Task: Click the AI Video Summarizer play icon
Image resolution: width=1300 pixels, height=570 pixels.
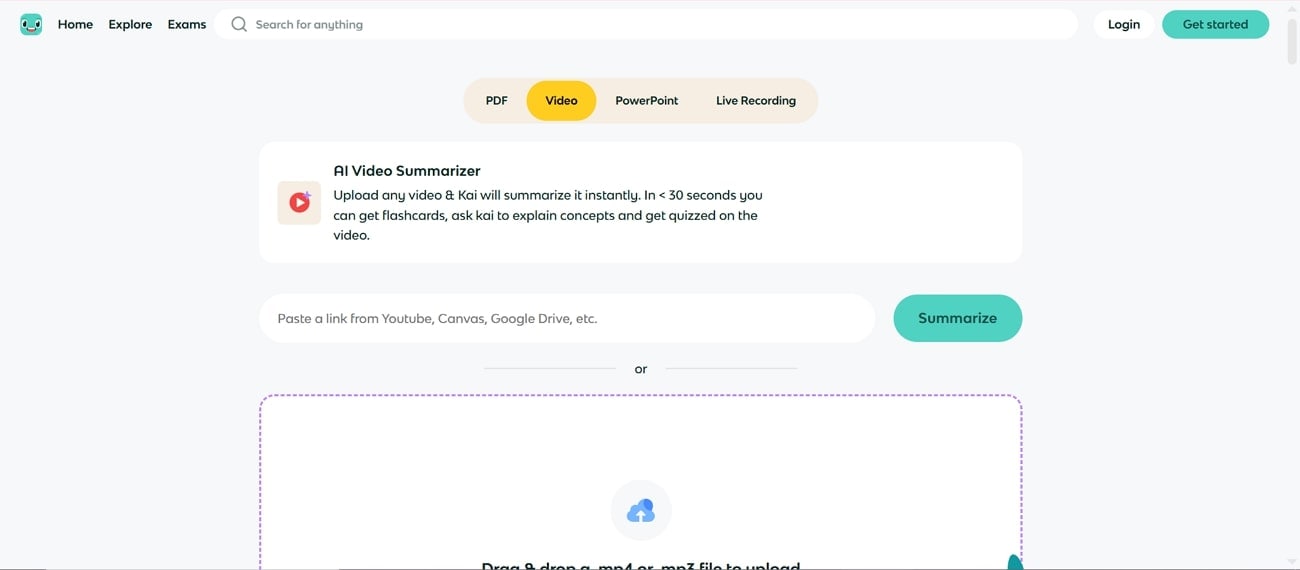Action: [299, 203]
